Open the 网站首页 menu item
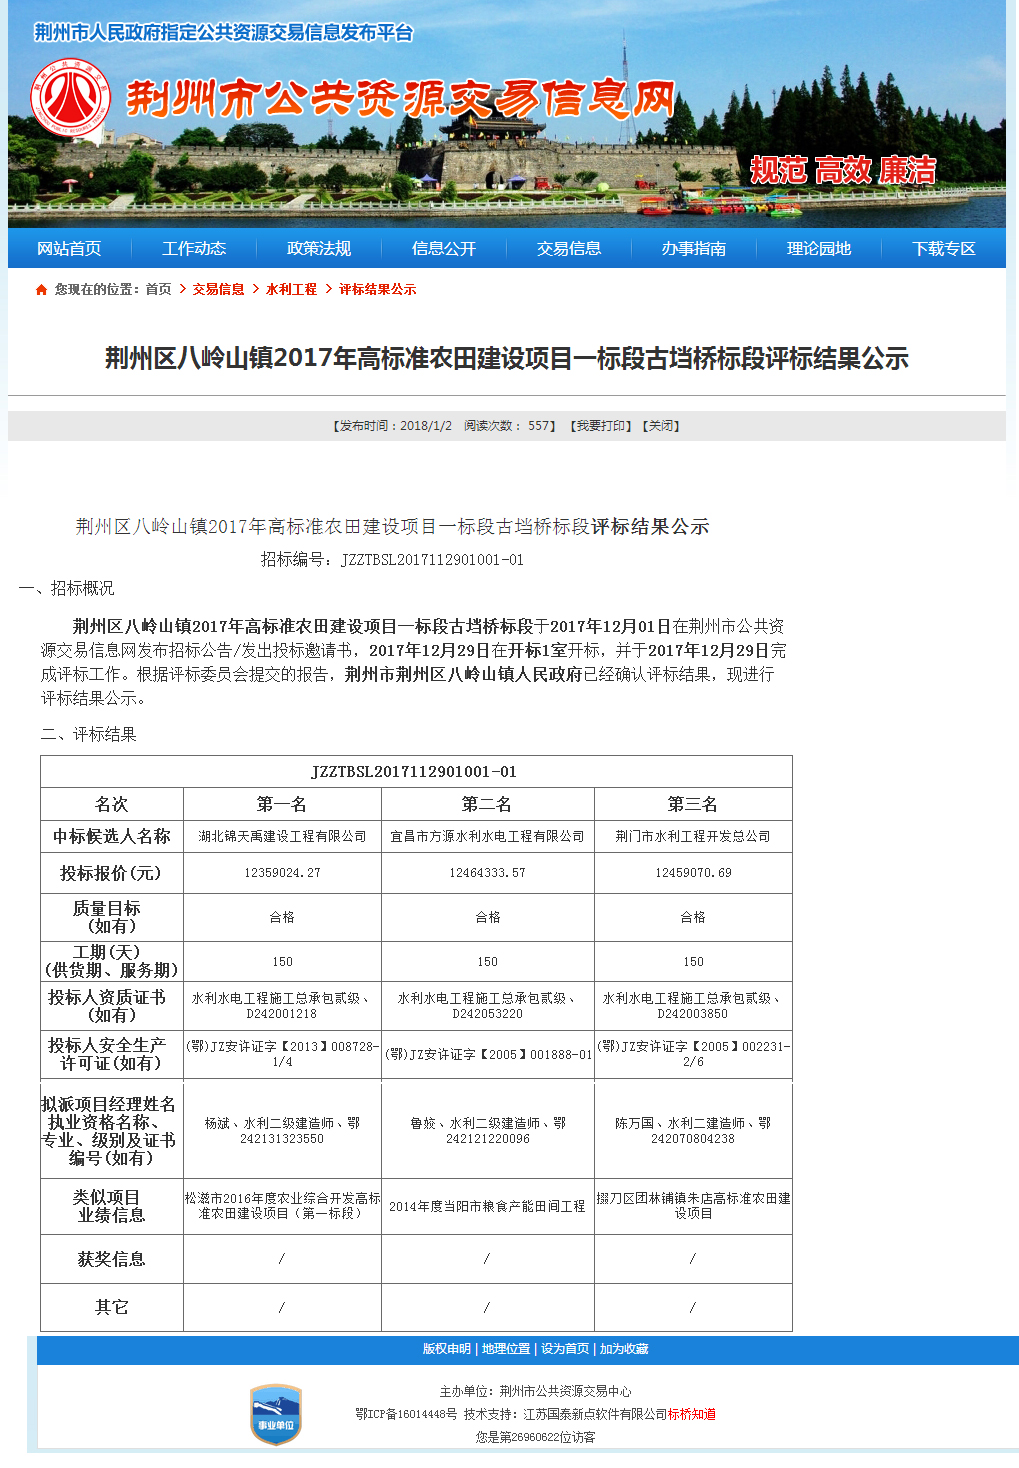 coord(69,248)
